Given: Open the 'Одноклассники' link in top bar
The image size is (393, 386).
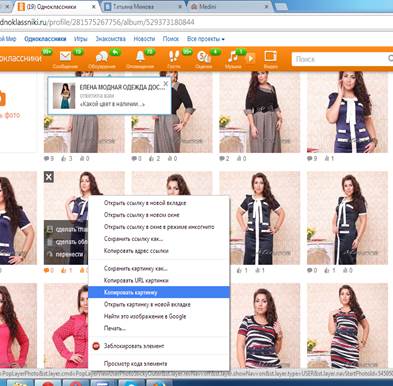Looking at the screenshot, I should point(45,39).
